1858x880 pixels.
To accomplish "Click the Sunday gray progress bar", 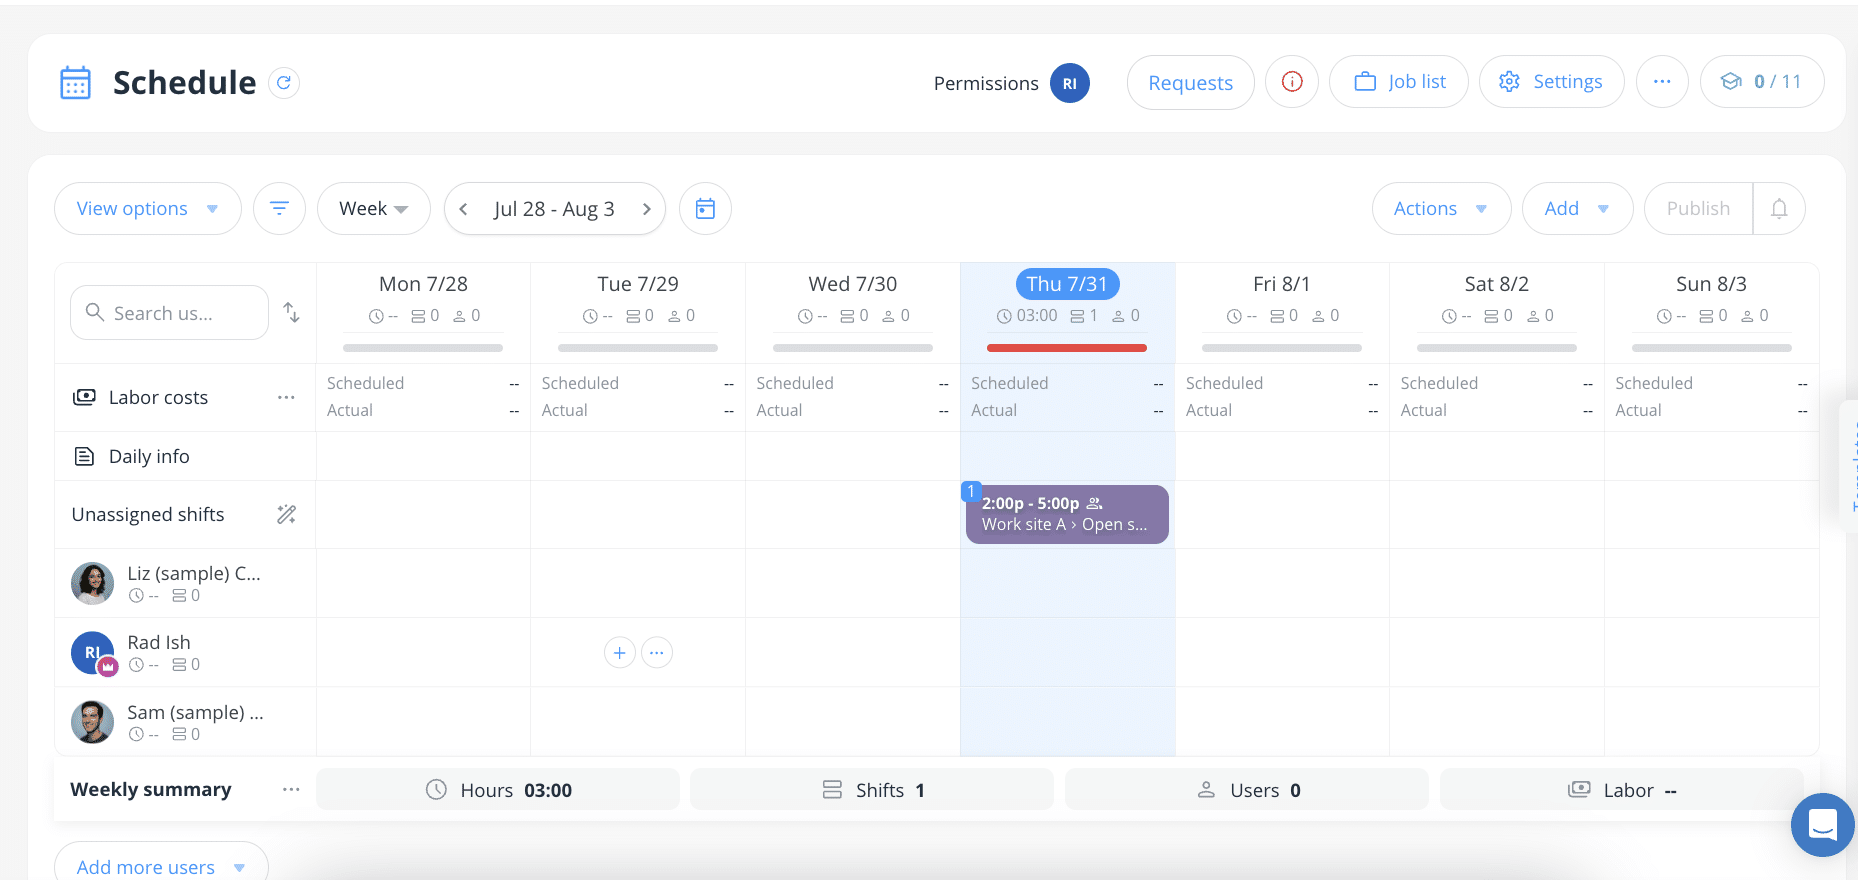I will point(1711,348).
